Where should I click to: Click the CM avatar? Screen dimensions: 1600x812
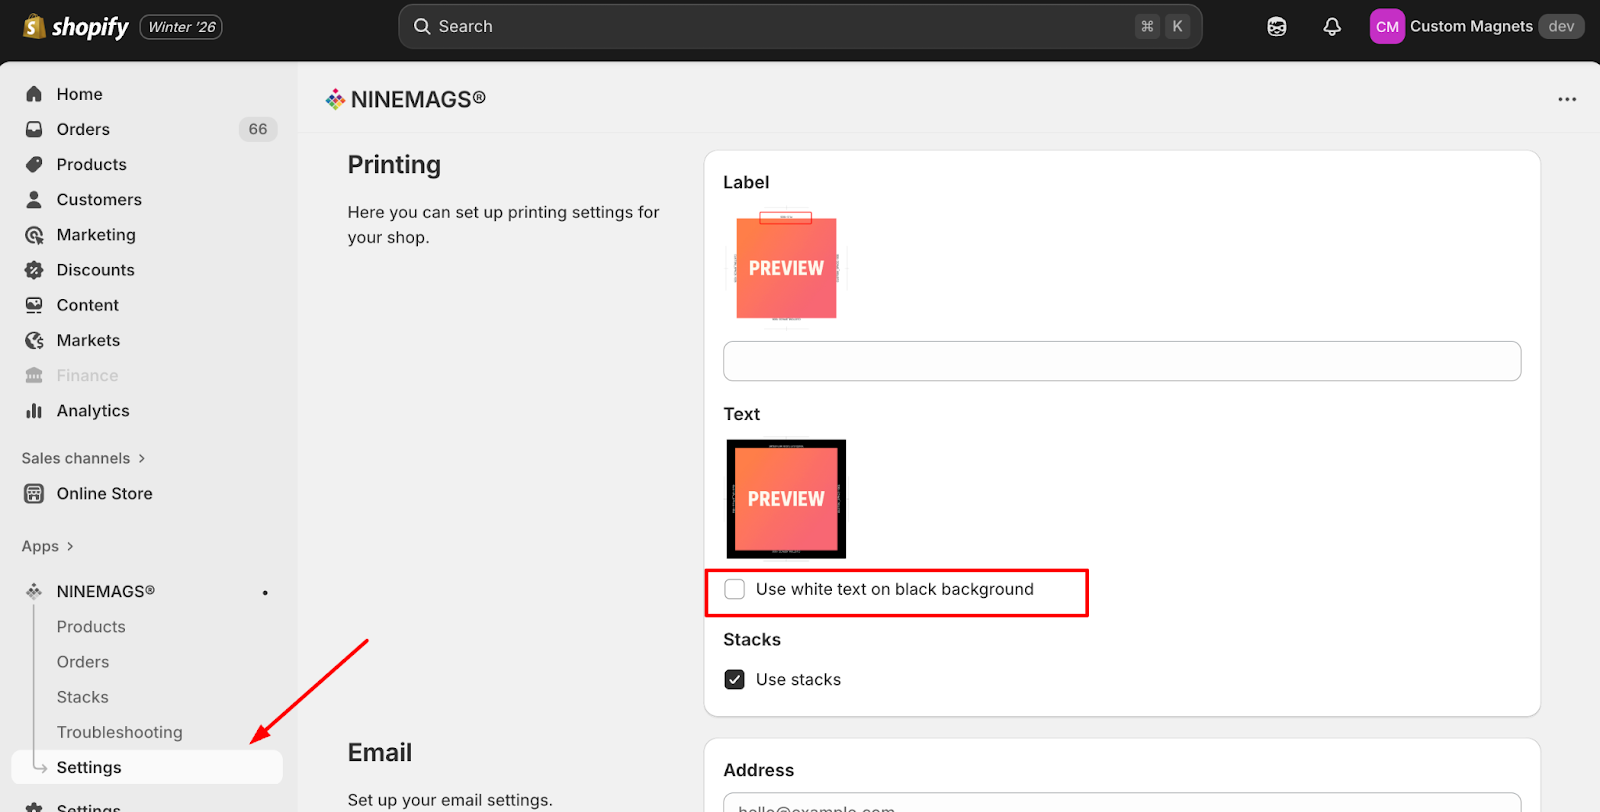1387,27
